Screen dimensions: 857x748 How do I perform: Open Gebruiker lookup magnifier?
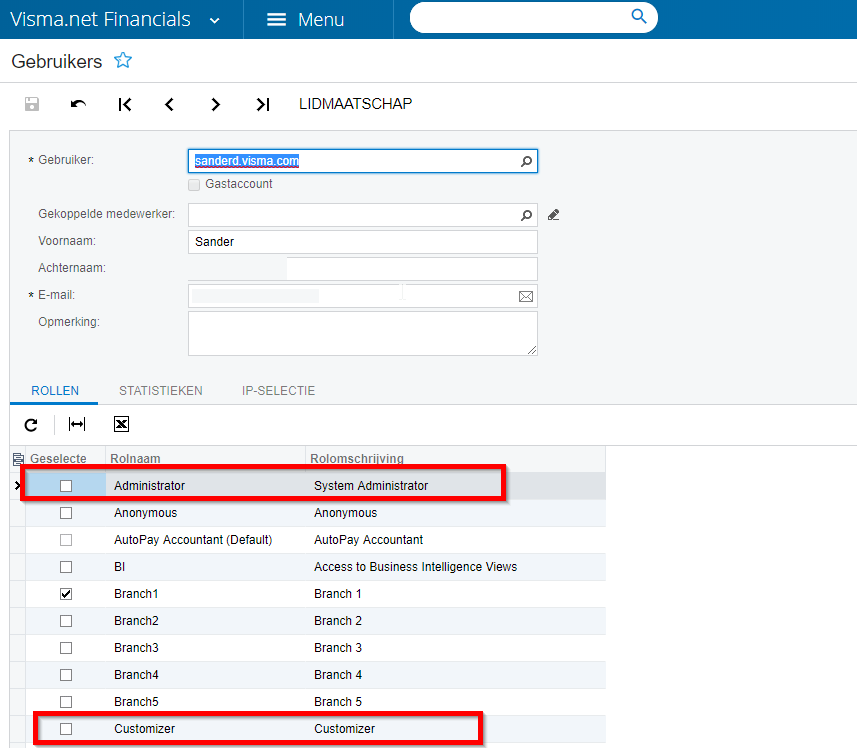click(526, 161)
